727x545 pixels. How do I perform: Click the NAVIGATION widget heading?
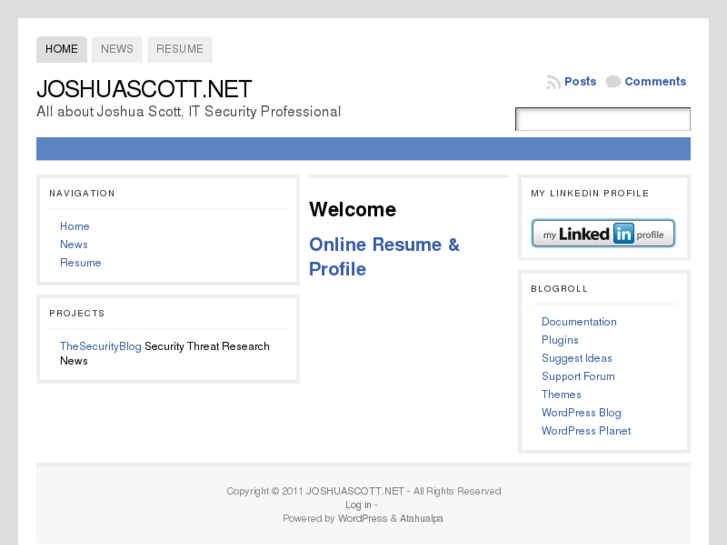click(82, 193)
